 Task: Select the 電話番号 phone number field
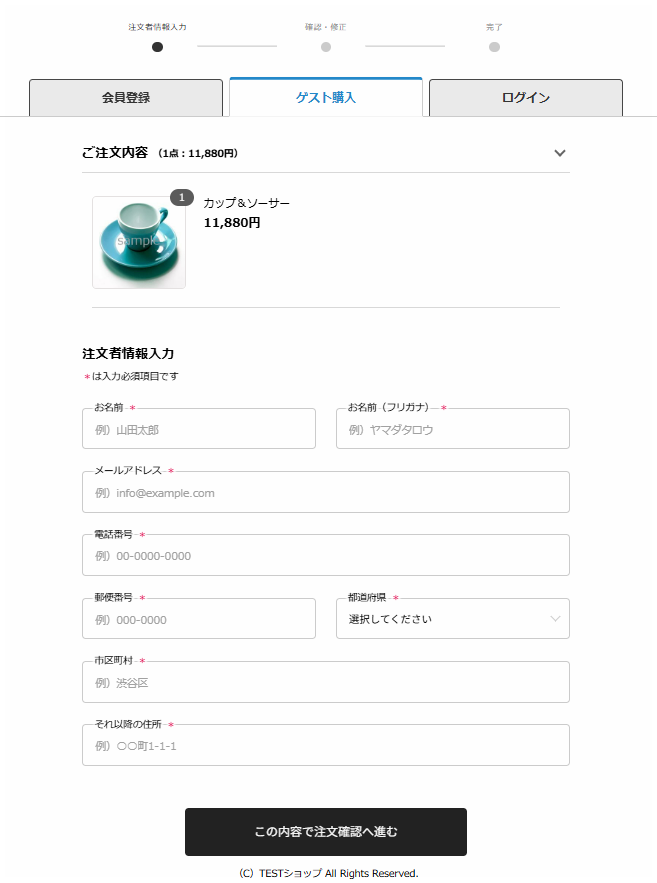pyautogui.click(x=326, y=555)
